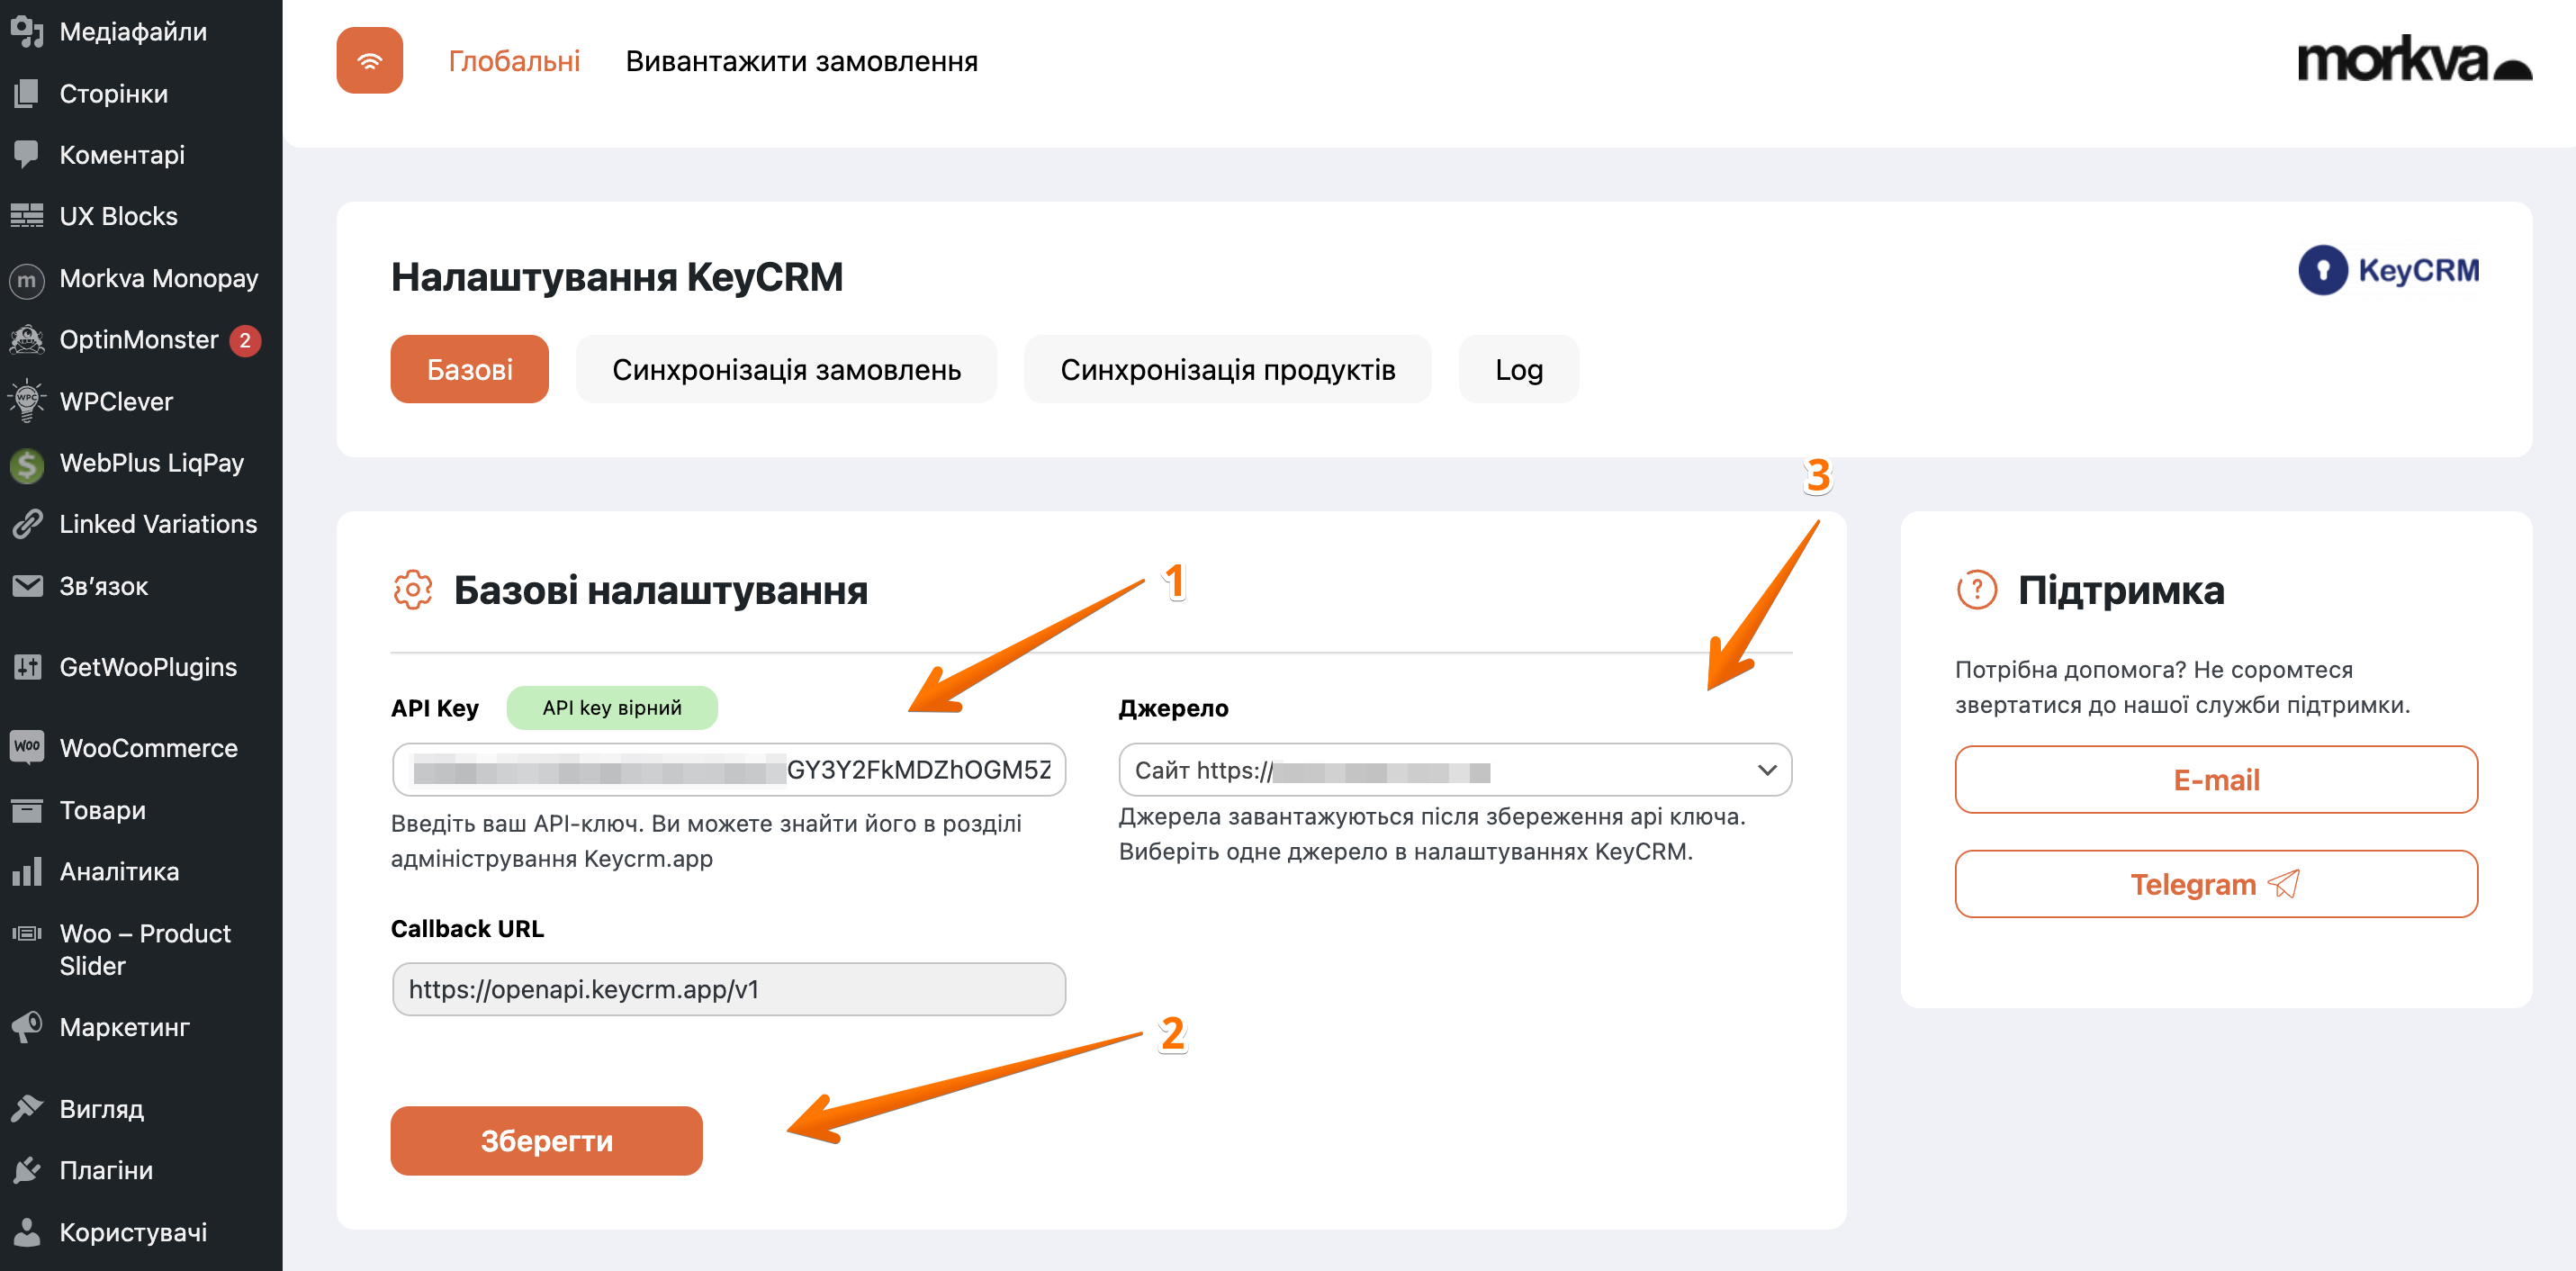Viewport: 2576px width, 1271px height.
Task: Click the Коментарі speech bubble icon
Action: [x=27, y=155]
